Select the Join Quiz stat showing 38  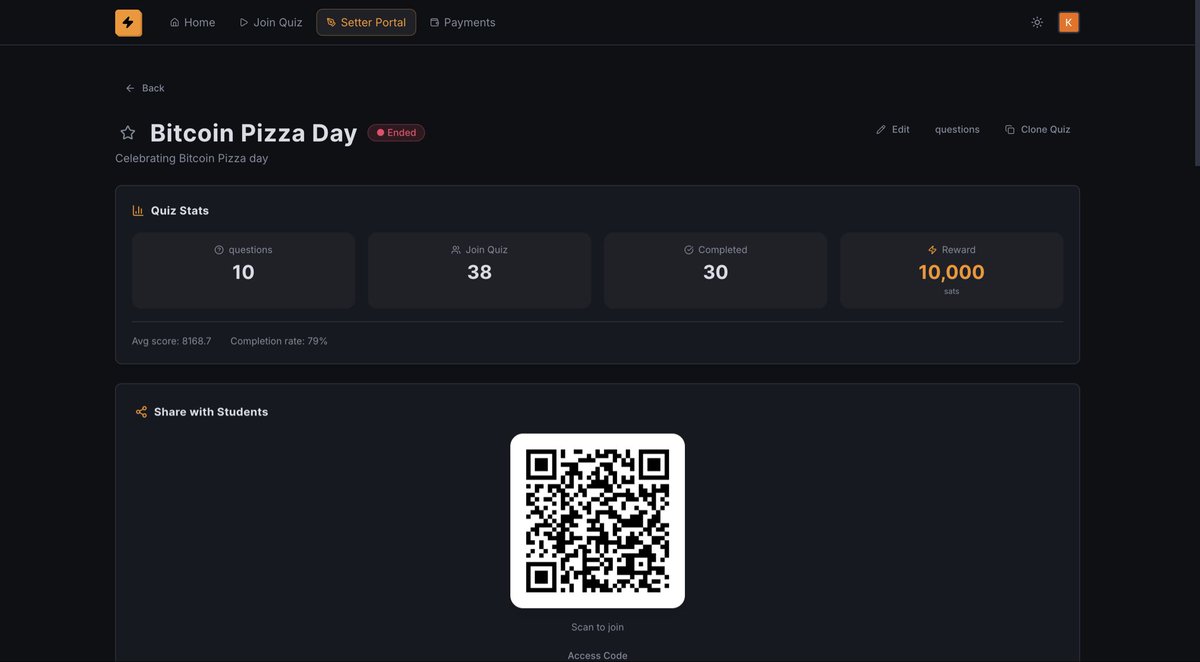tap(479, 270)
